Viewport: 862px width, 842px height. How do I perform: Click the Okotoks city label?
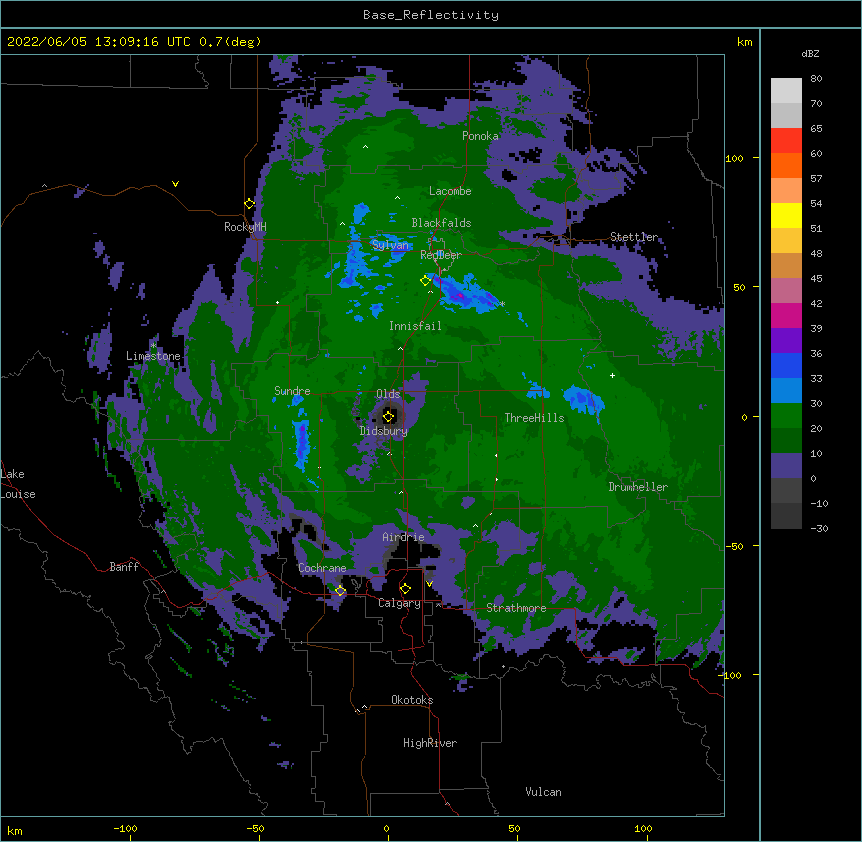pyautogui.click(x=412, y=700)
